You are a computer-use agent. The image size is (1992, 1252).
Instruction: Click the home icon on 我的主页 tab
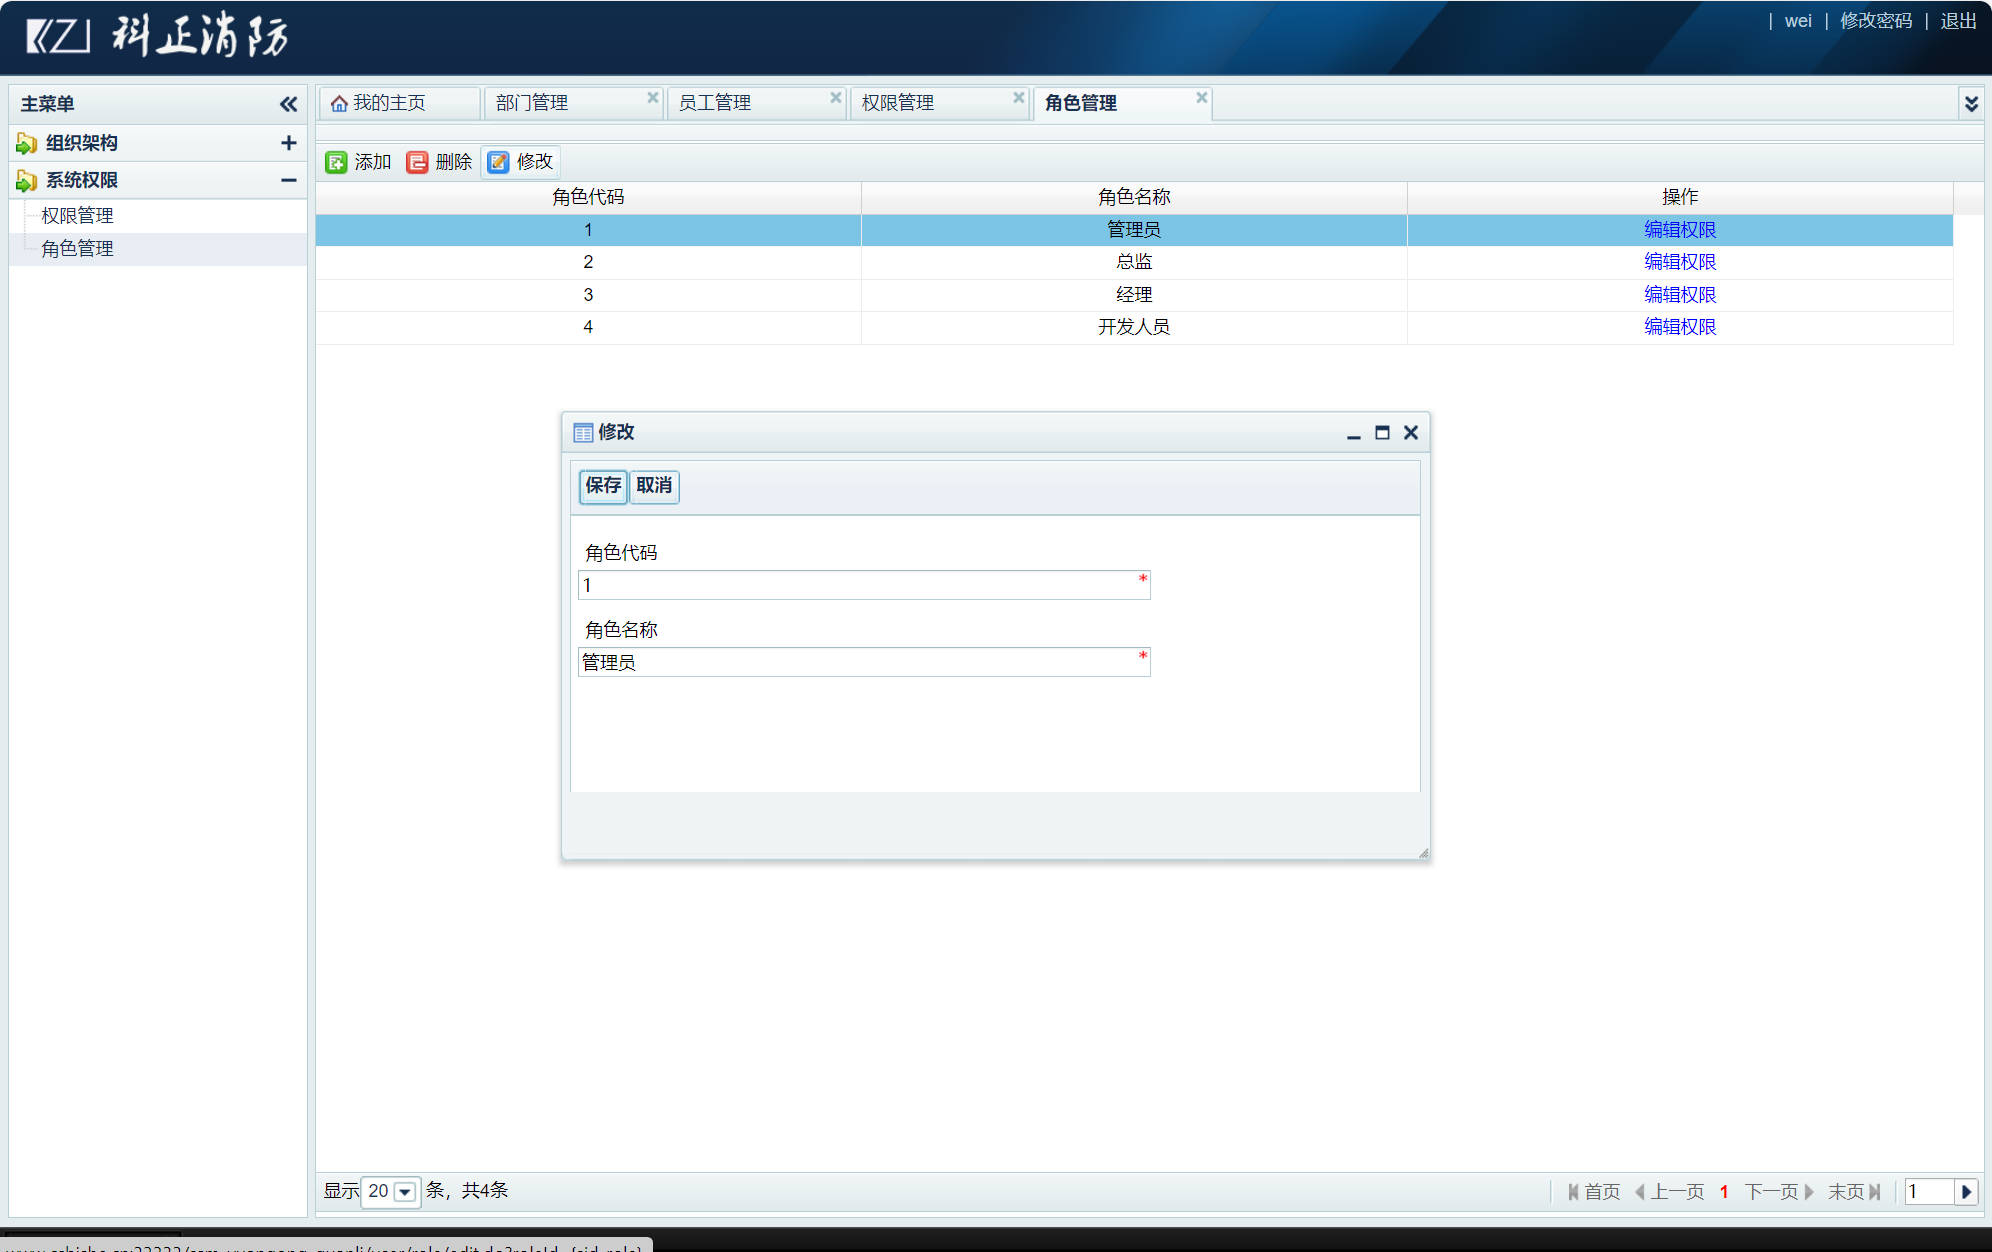click(339, 101)
